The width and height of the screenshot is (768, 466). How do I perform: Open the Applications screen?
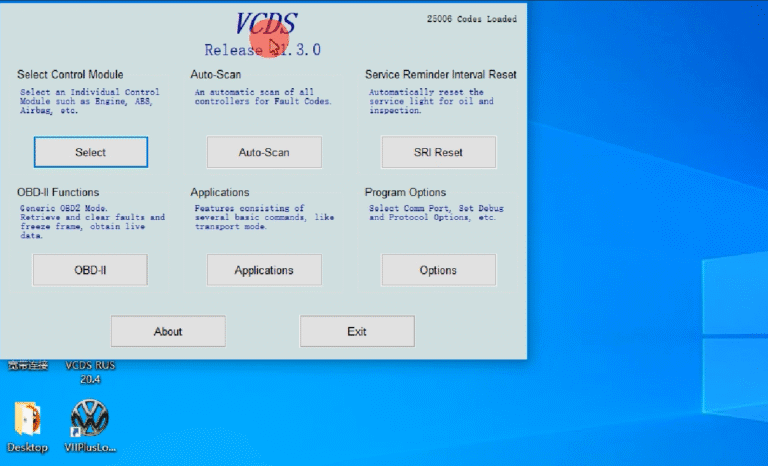tap(264, 270)
